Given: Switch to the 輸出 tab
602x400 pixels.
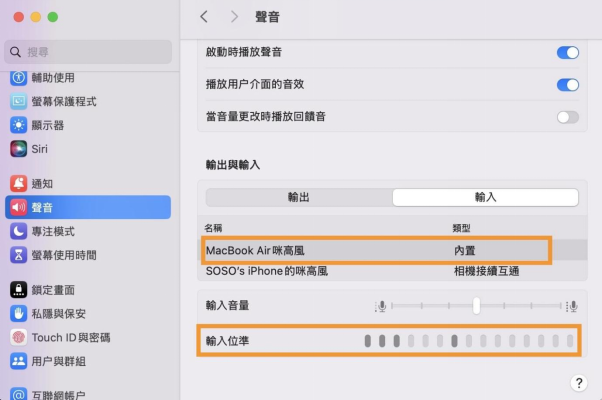Looking at the screenshot, I should 299,197.
